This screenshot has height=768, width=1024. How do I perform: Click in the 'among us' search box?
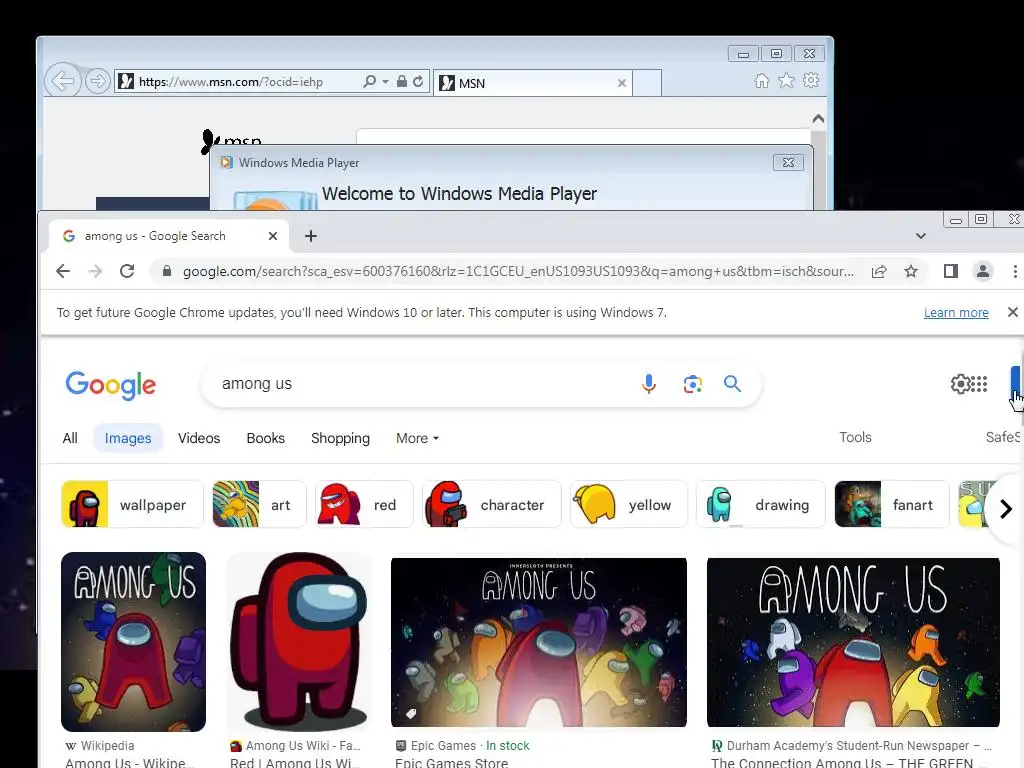point(418,383)
